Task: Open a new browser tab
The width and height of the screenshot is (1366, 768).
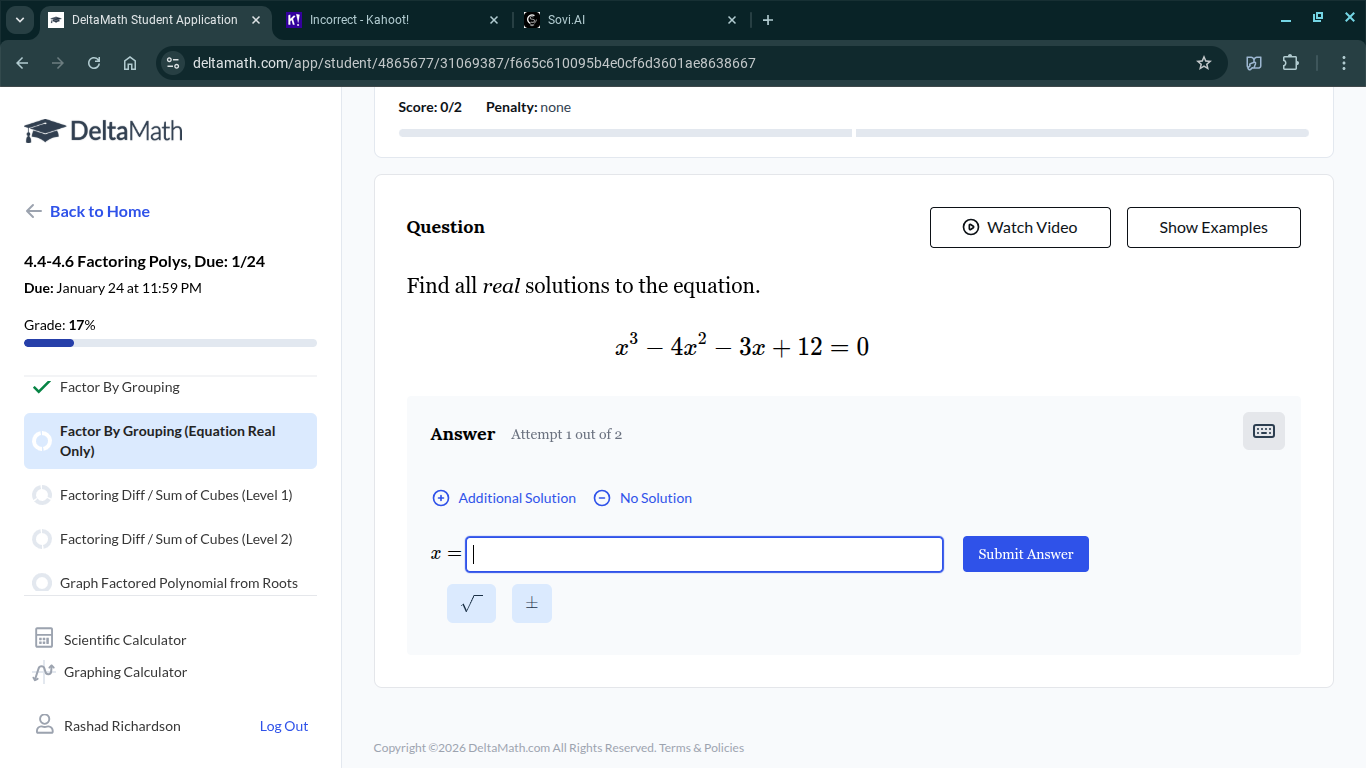Action: coord(768,20)
